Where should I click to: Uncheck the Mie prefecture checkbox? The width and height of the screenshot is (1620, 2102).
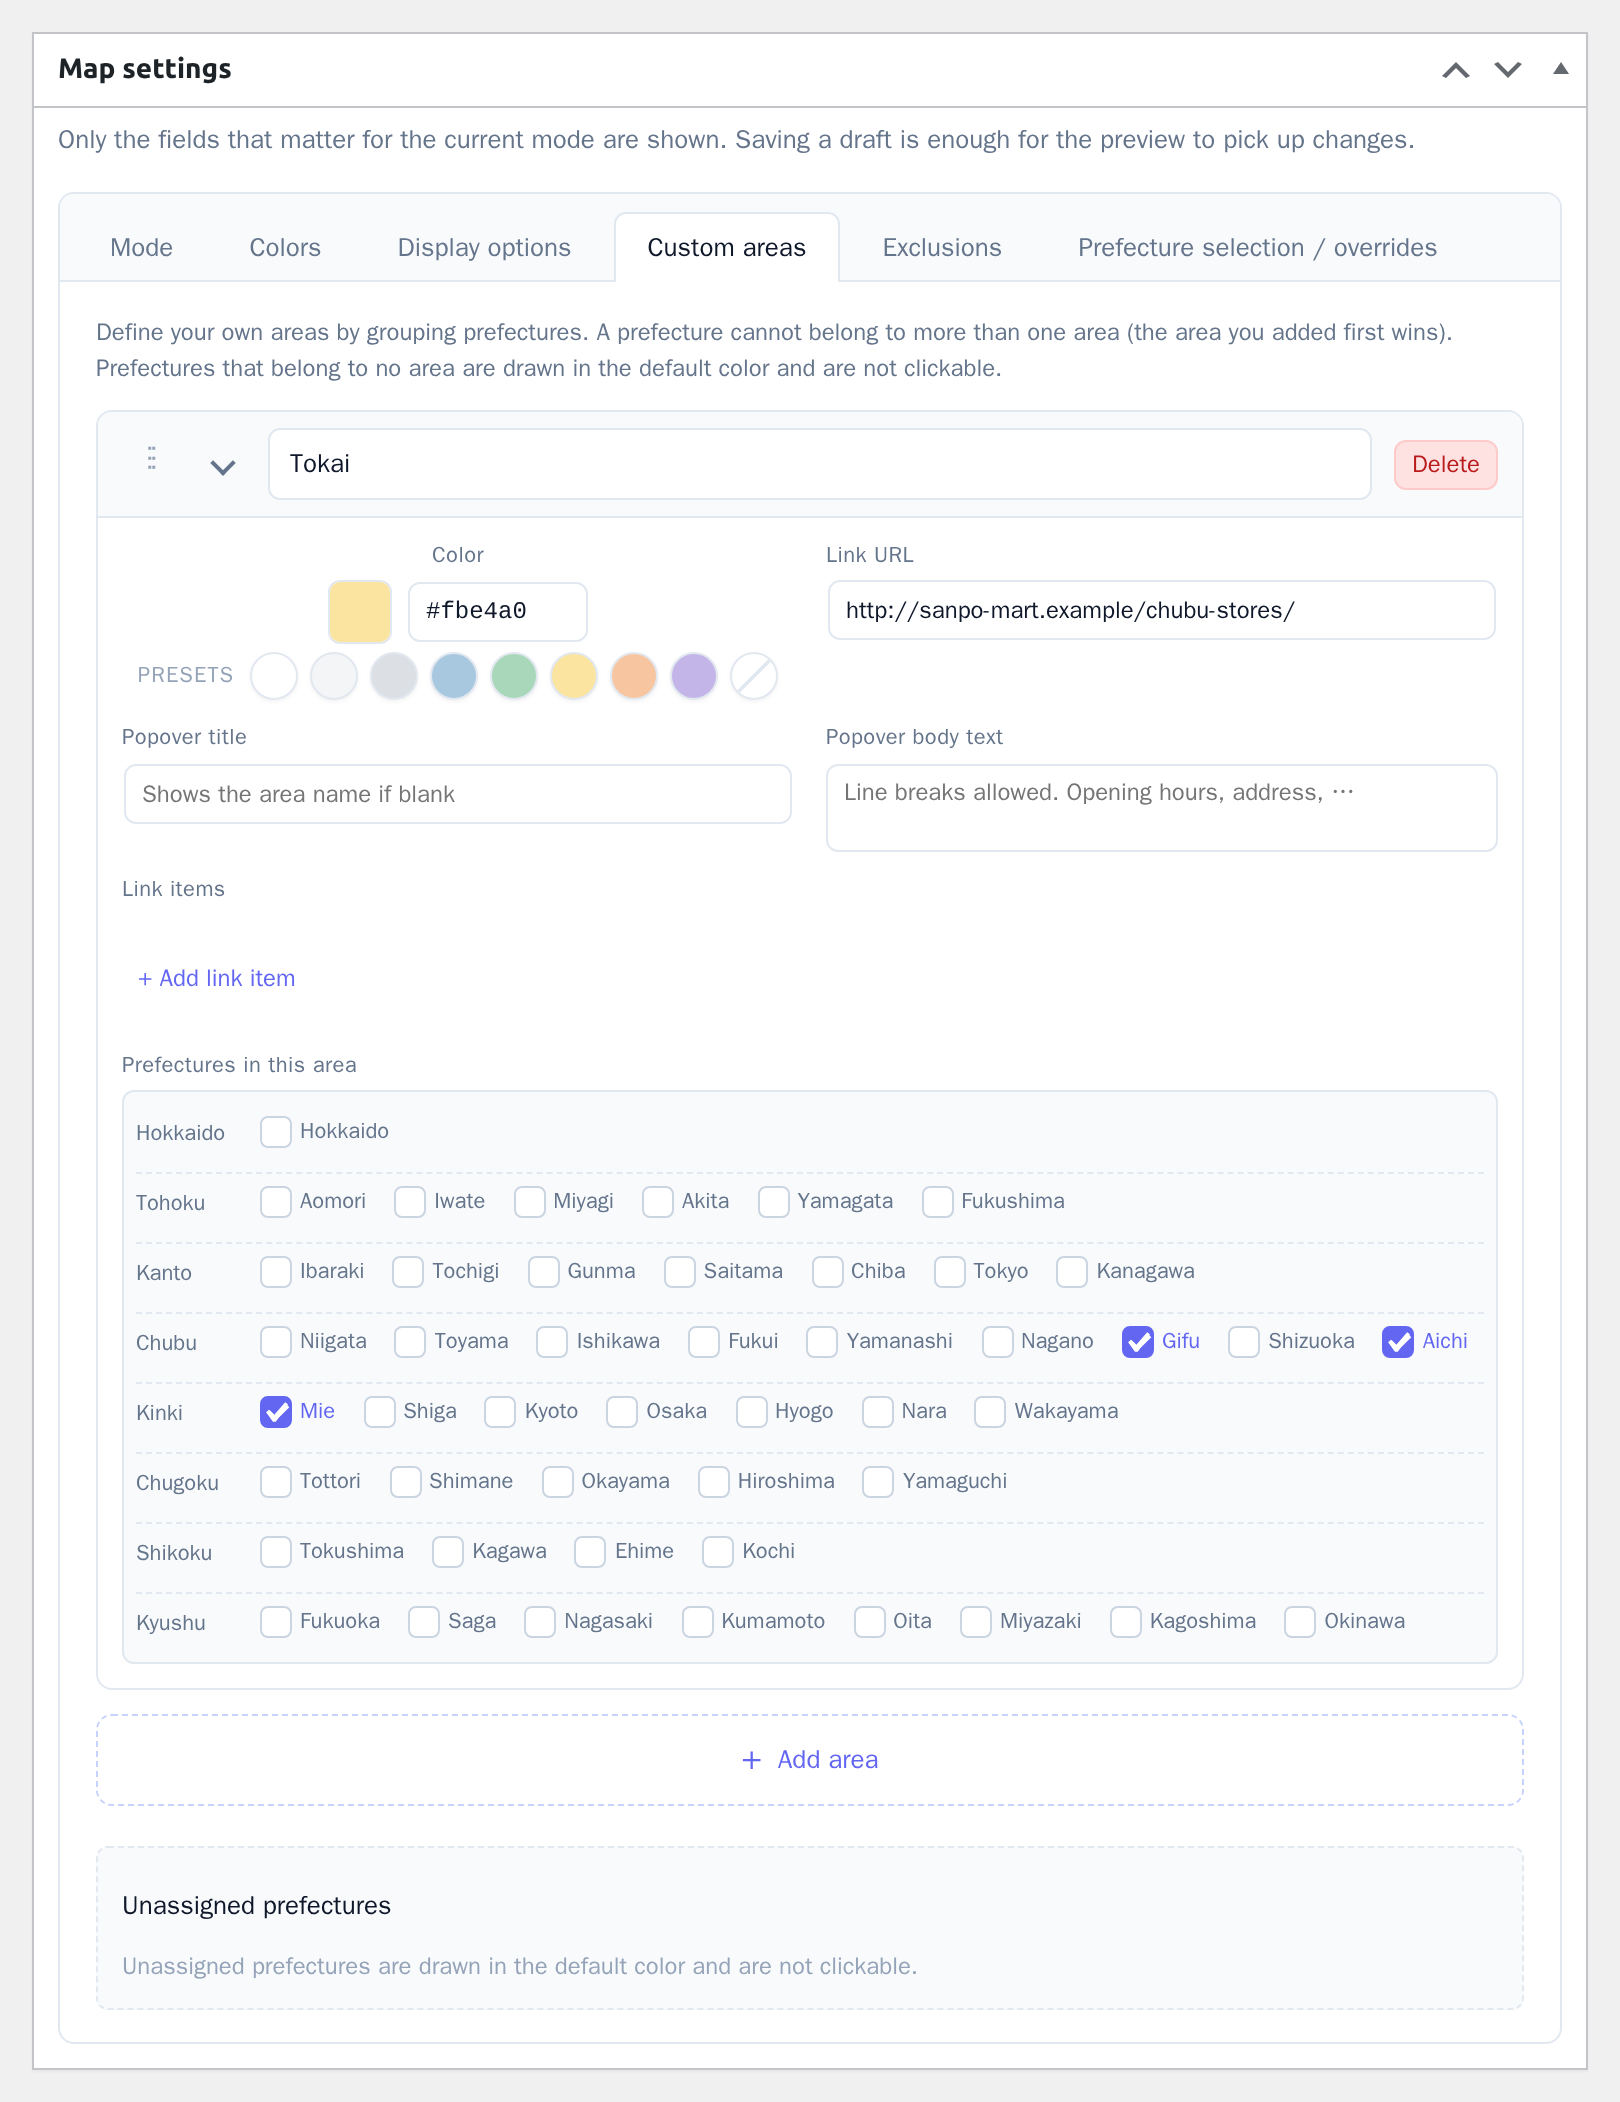[x=276, y=1412]
